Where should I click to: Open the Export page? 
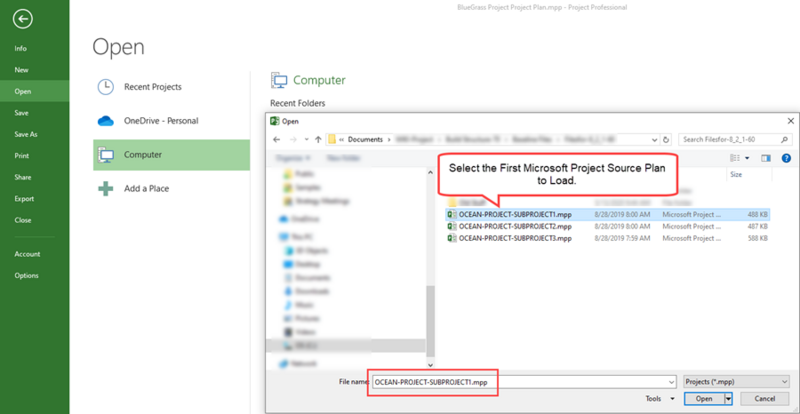[x=24, y=199]
